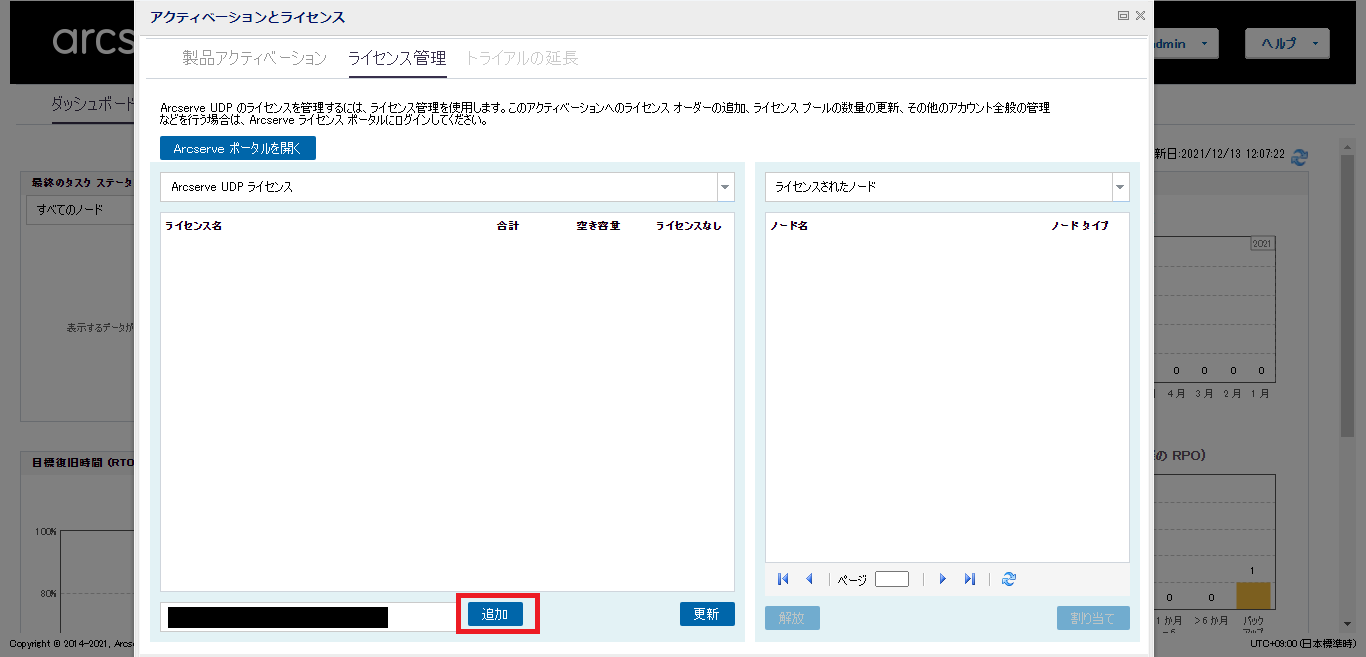Click the 追加 button
The image size is (1366, 657).
(495, 614)
